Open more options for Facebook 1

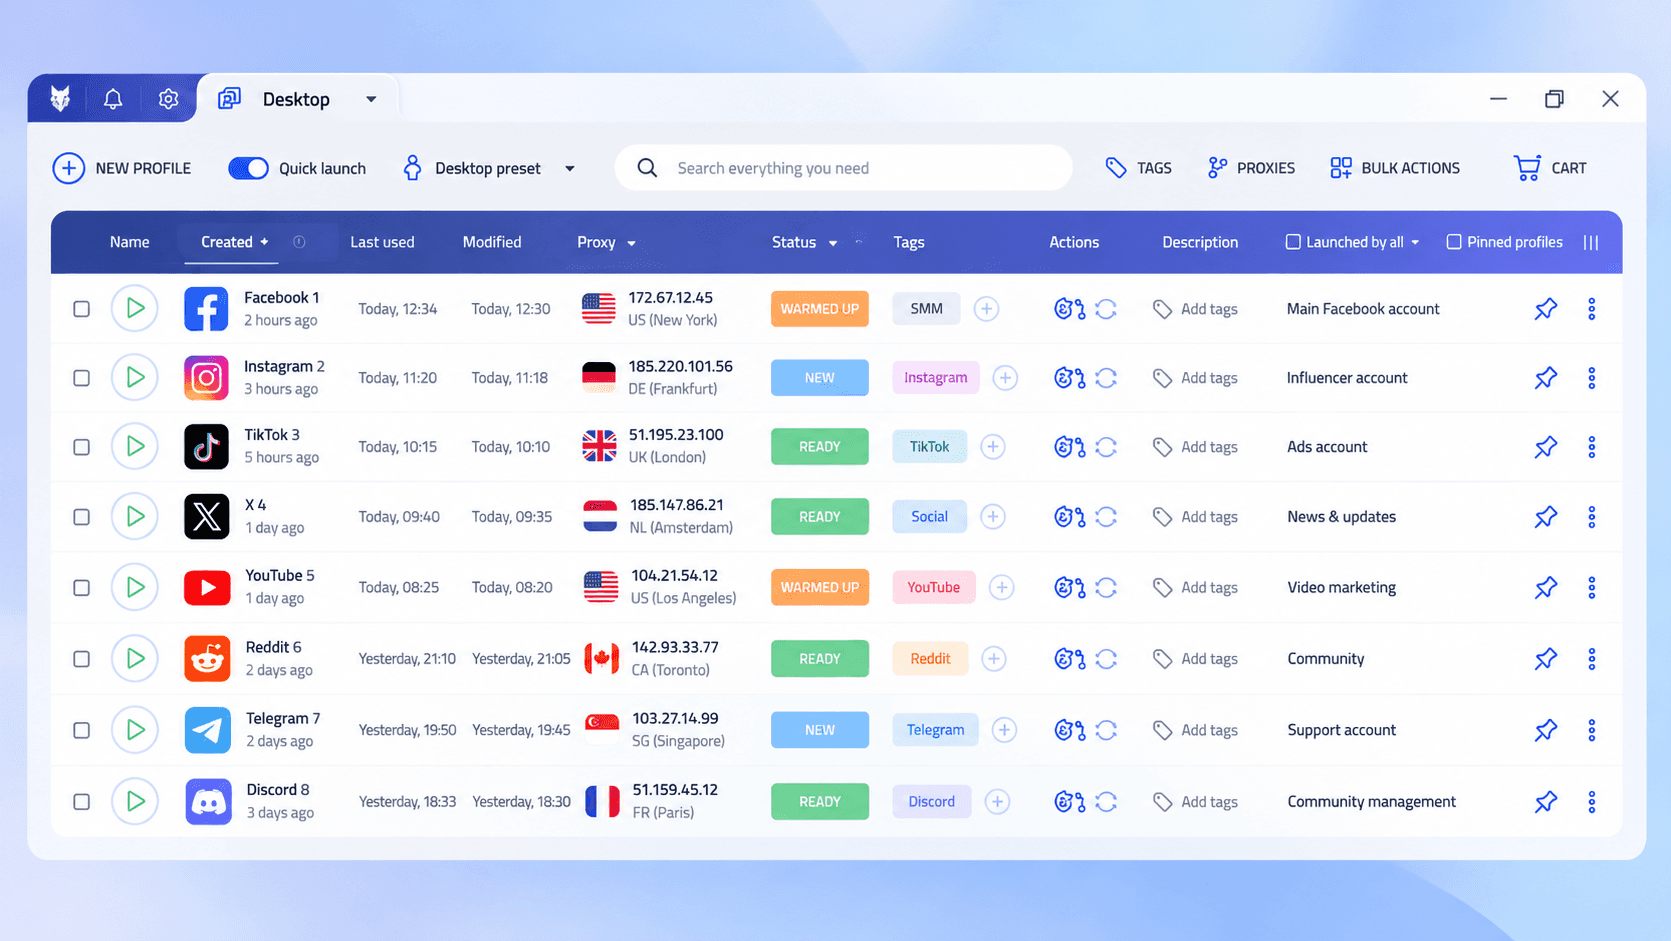click(1592, 309)
